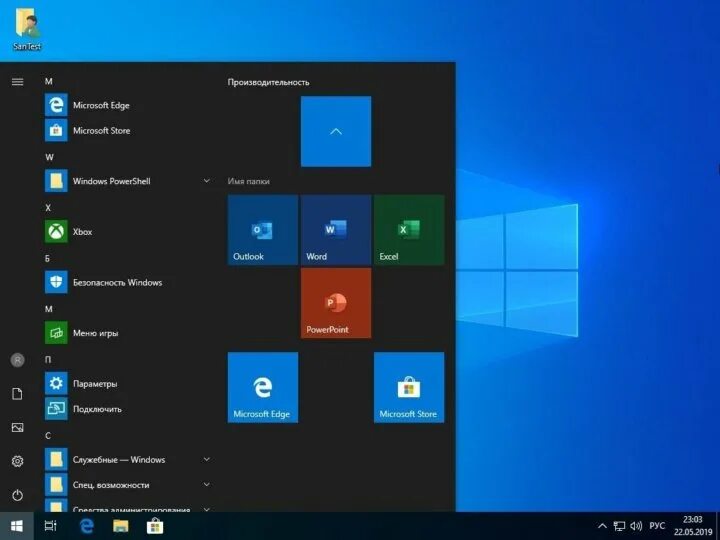Screen dimensions: 720x540
Task: Launch Xbox from the app list
Action: (x=126, y=231)
